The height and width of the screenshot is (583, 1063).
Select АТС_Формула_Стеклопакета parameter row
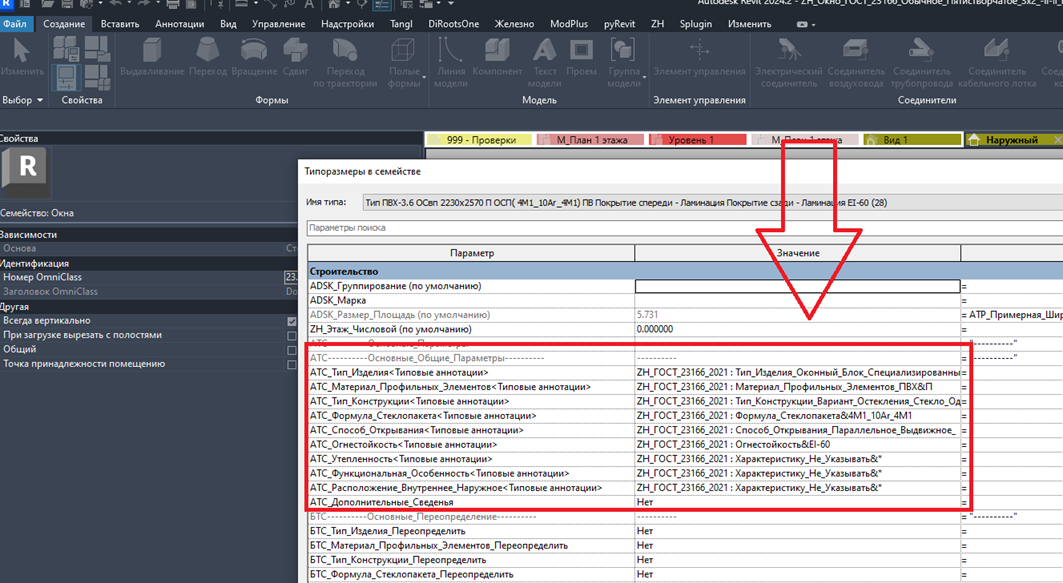(471, 416)
